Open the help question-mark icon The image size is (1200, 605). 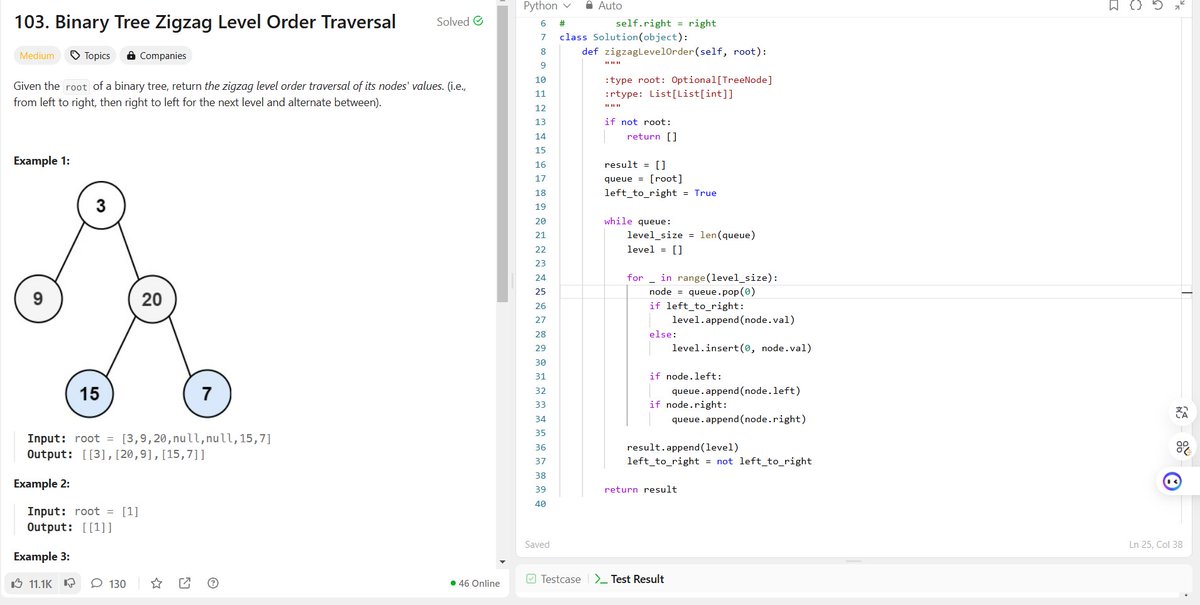tap(212, 583)
